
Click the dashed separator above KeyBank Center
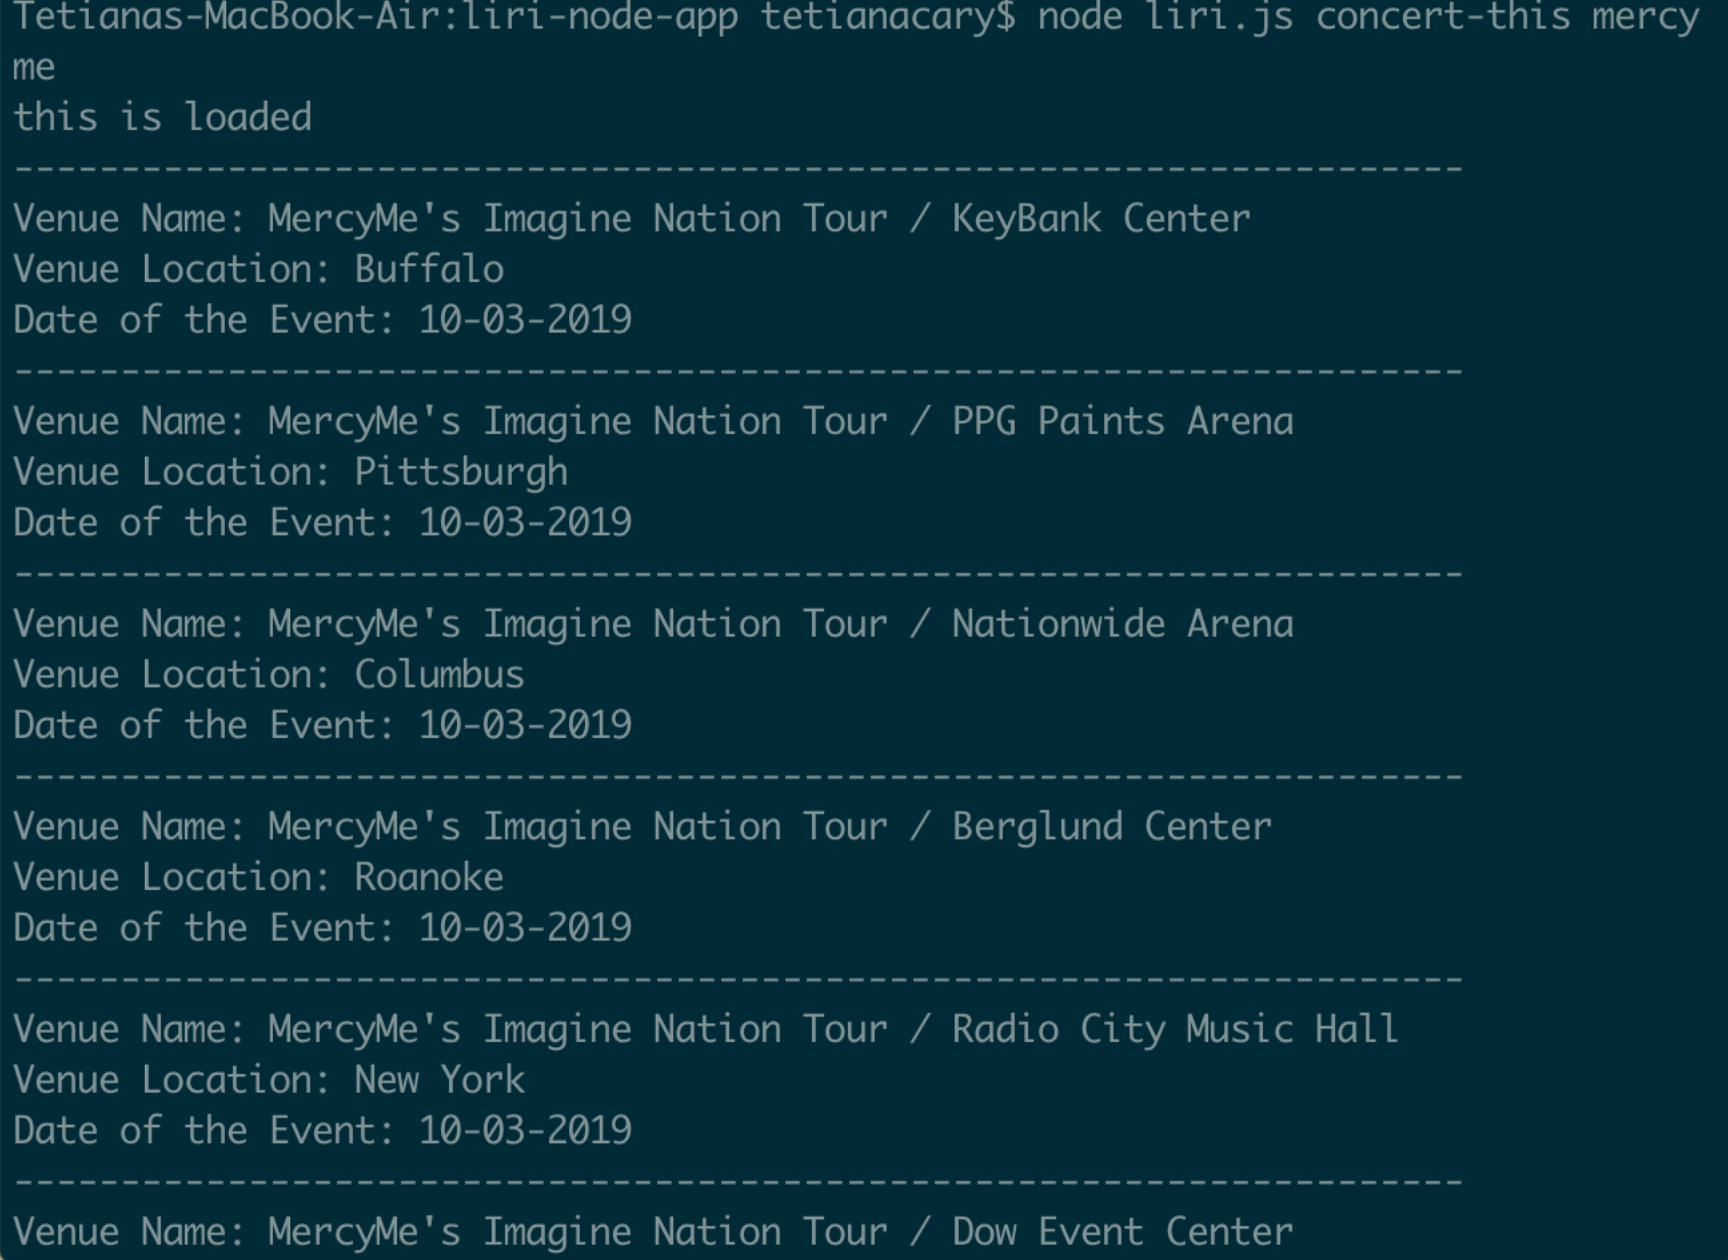(x=738, y=168)
